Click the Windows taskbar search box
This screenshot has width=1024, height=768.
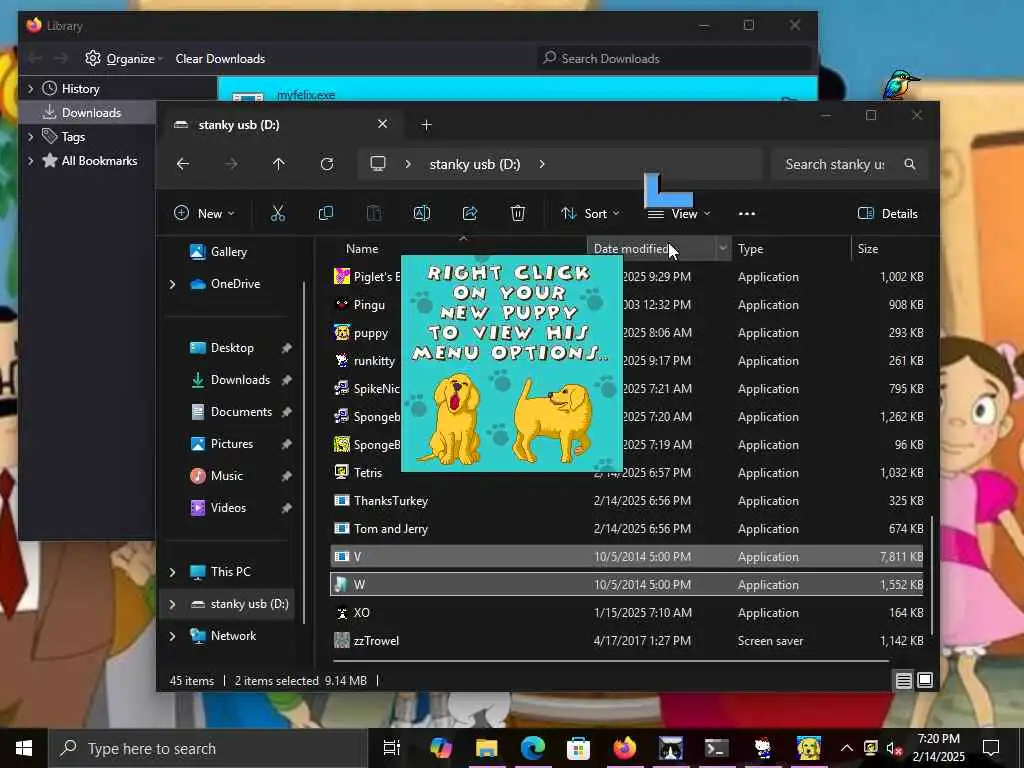tap(209, 748)
